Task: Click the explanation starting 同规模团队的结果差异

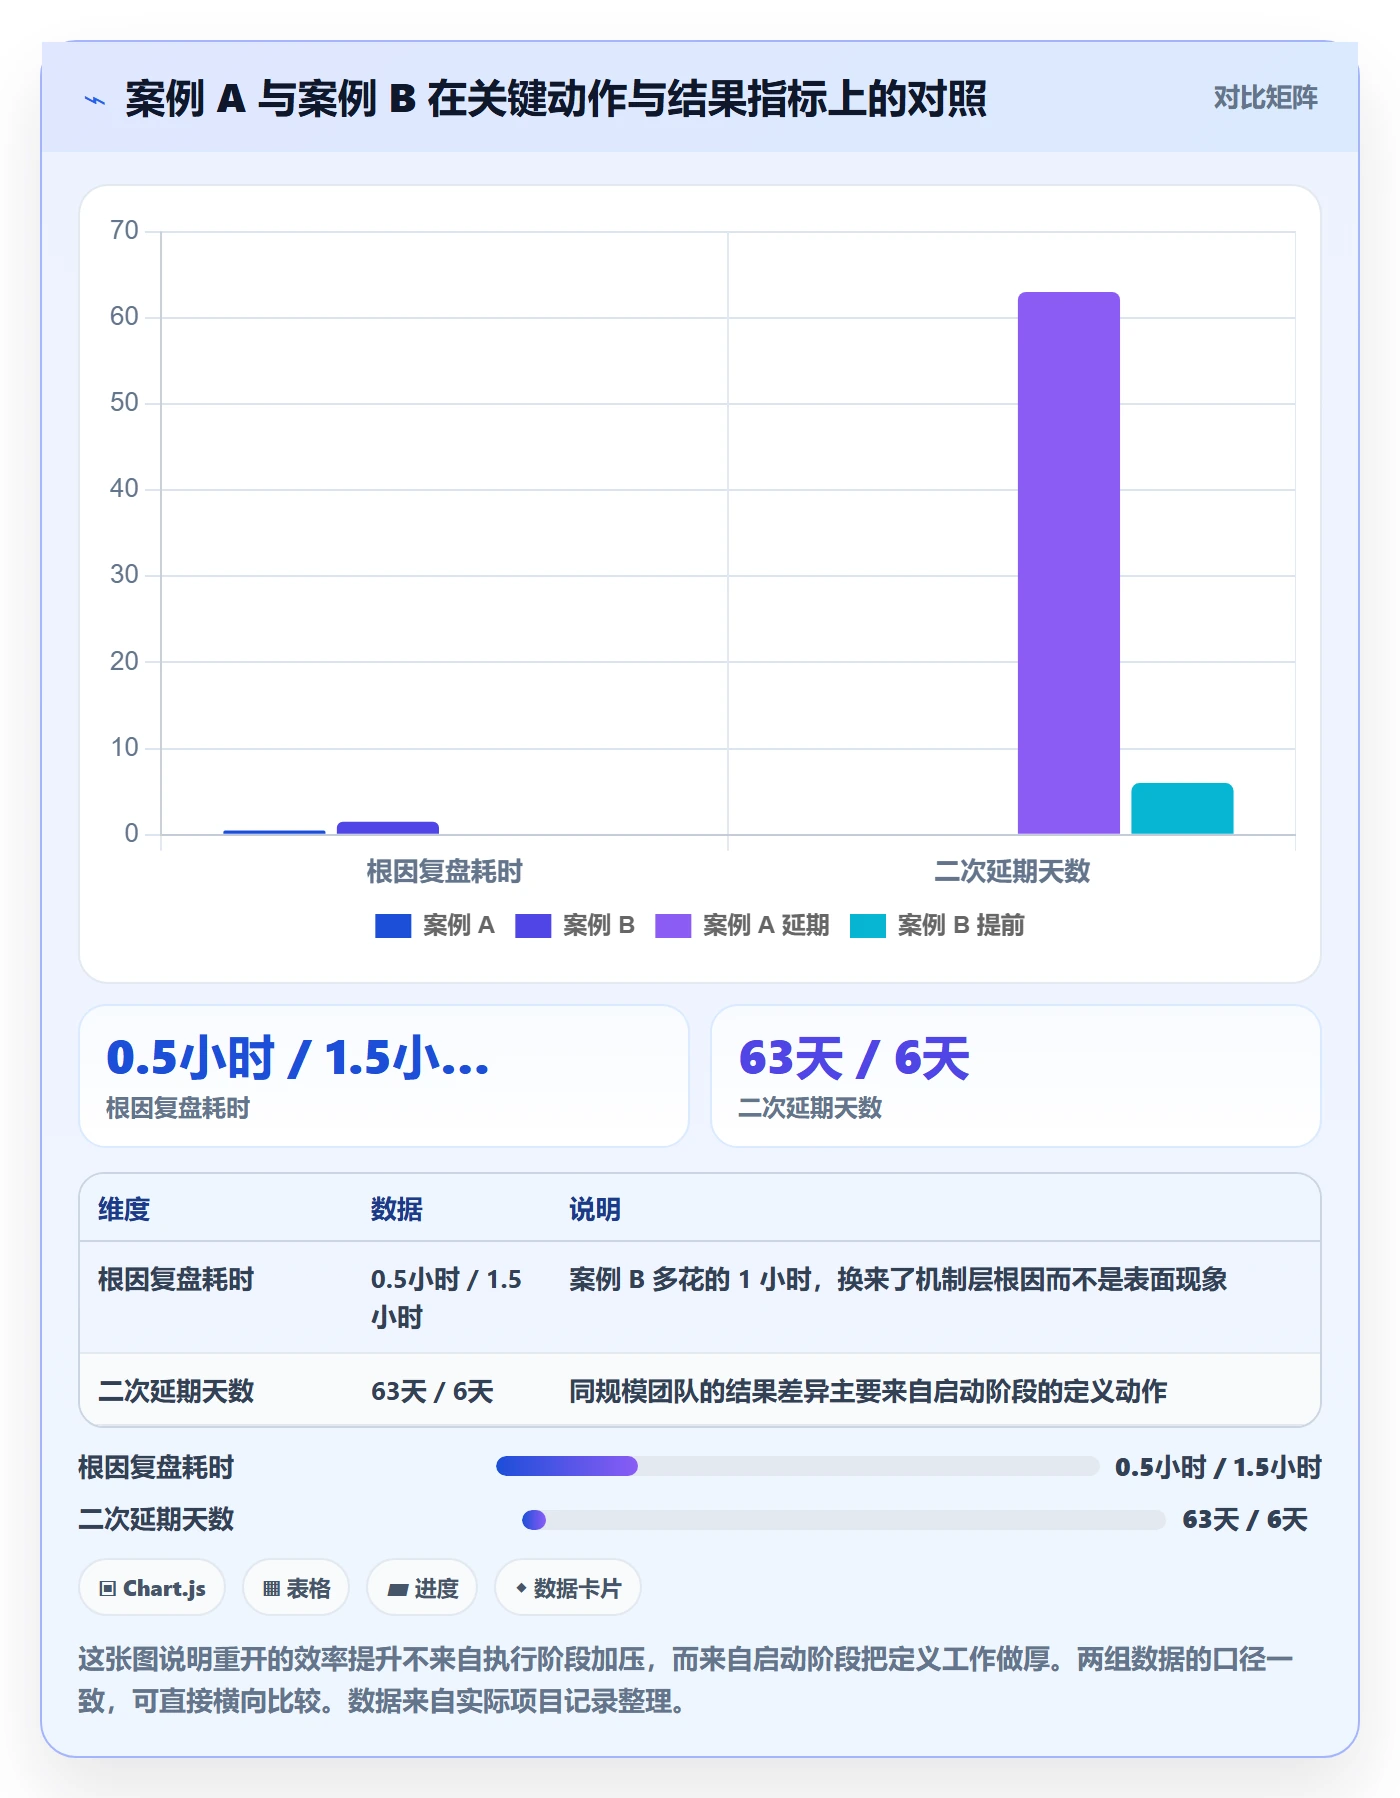Action: (x=868, y=1391)
